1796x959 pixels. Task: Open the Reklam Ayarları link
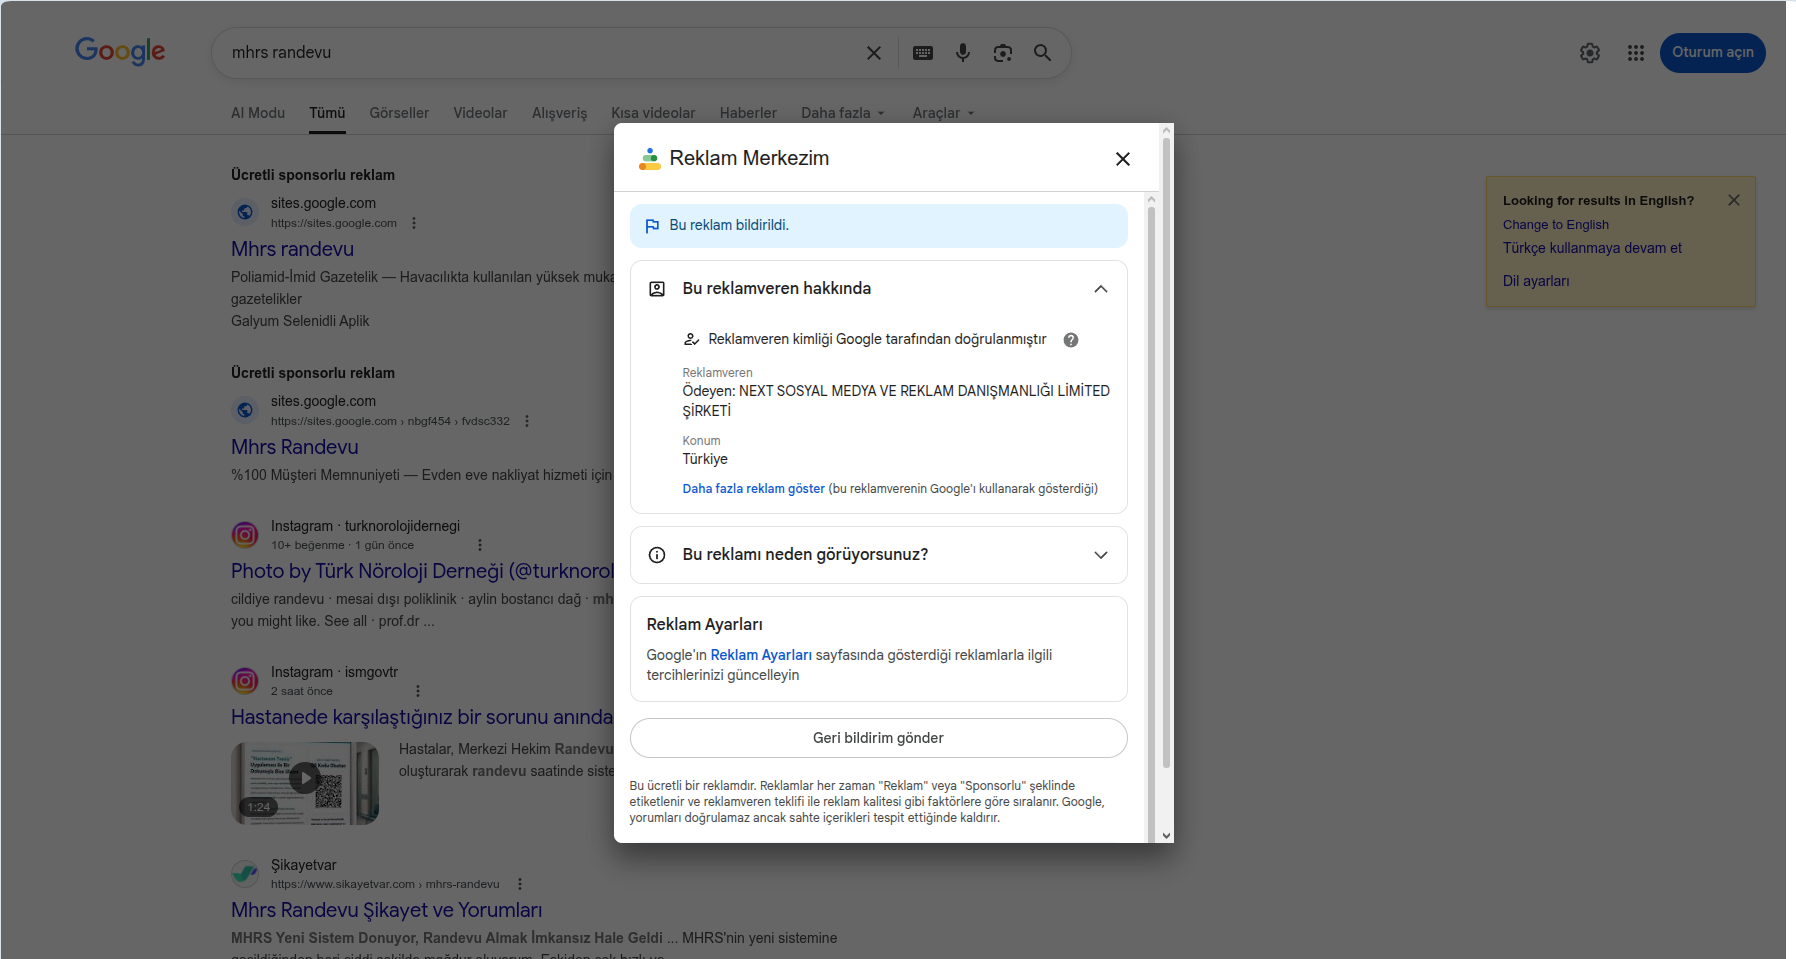(x=761, y=655)
